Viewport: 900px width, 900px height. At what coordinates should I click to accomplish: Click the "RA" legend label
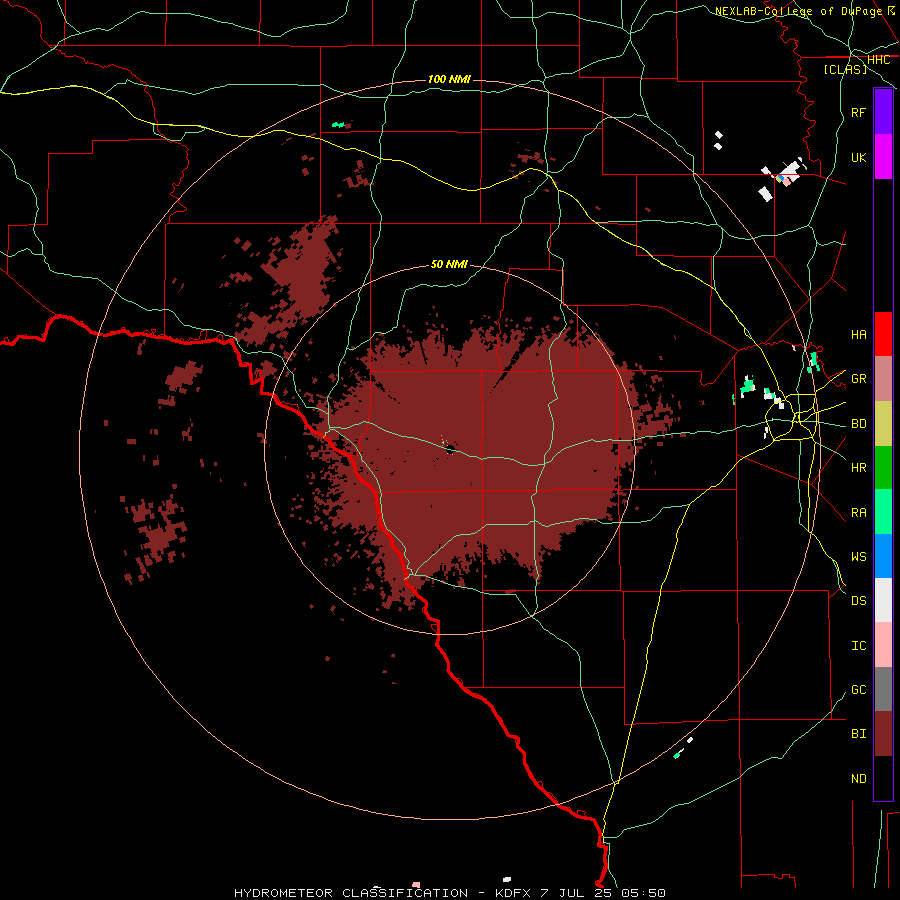[x=858, y=513]
